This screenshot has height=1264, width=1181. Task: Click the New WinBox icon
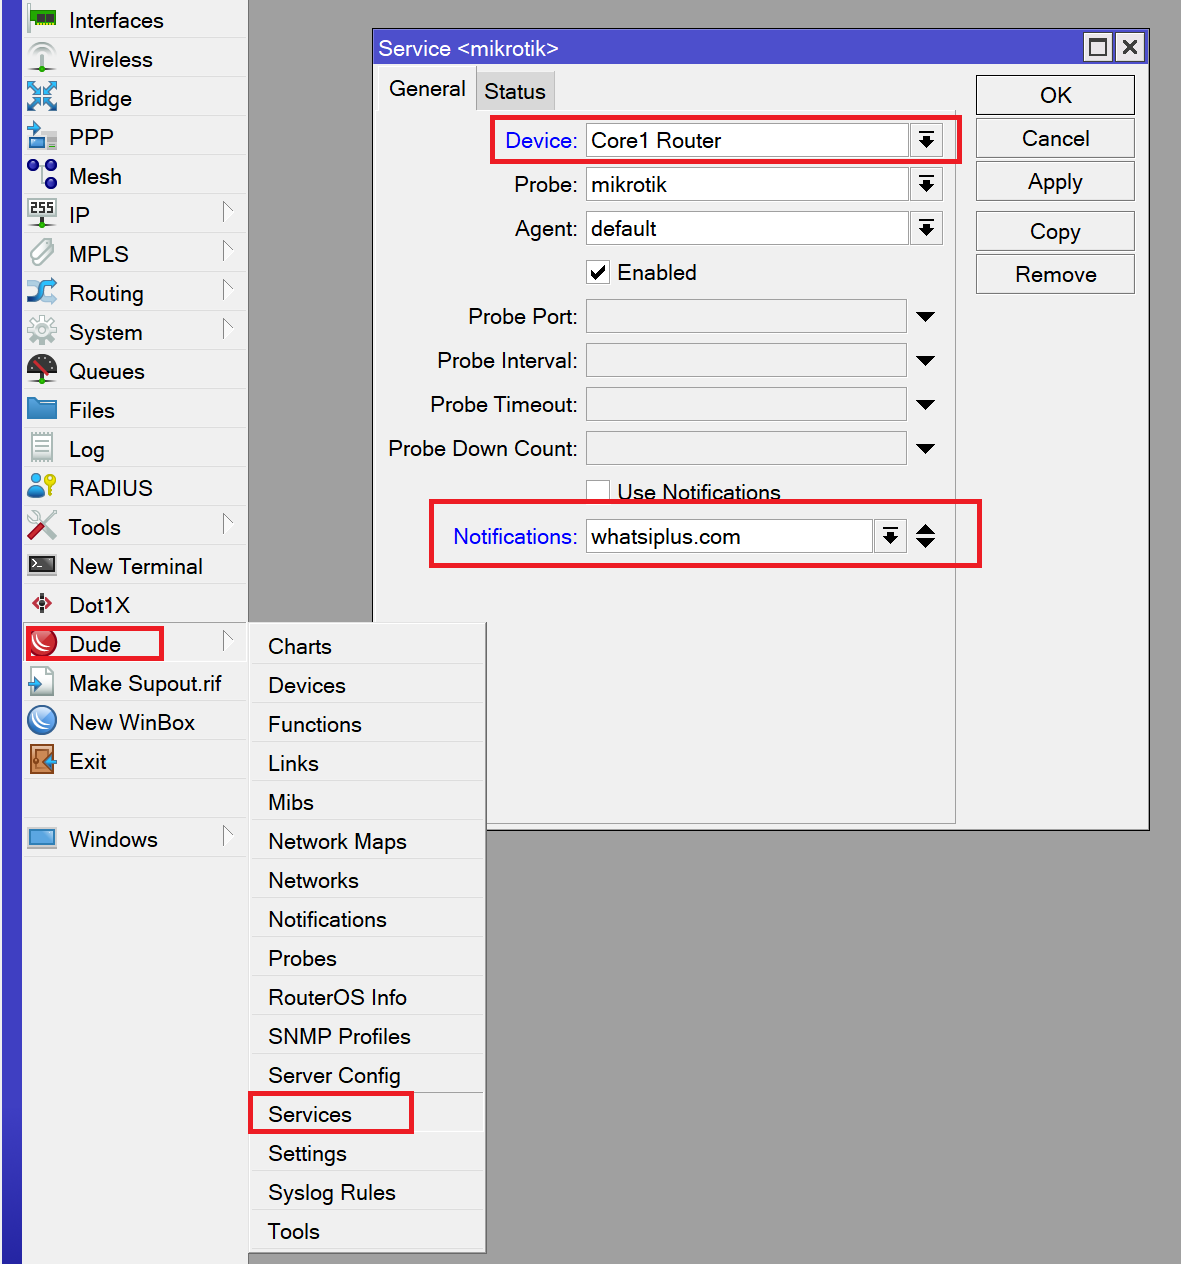[x=42, y=721]
